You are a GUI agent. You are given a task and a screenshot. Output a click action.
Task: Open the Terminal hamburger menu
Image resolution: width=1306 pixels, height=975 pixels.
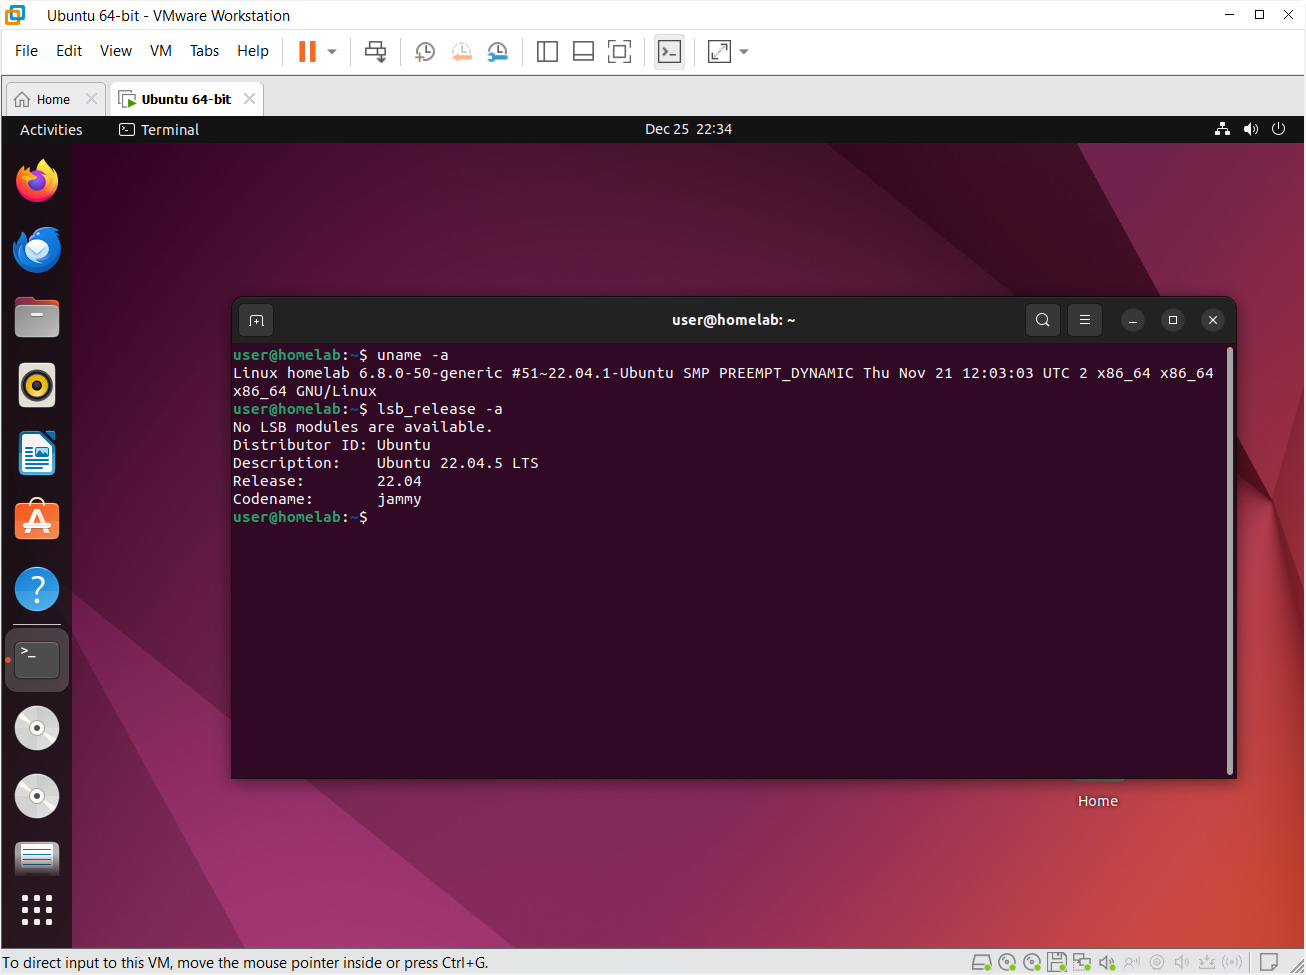[x=1084, y=320]
